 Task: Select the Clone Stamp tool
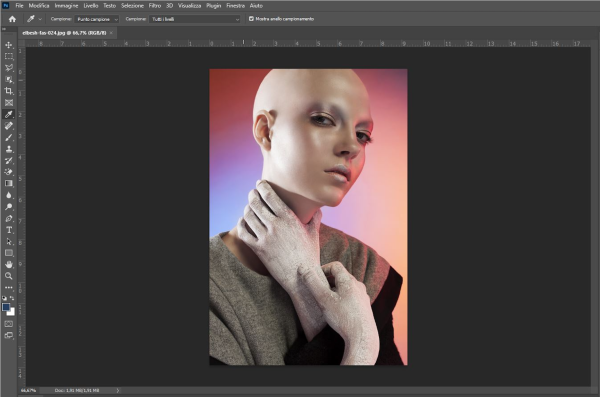[x=8, y=149]
